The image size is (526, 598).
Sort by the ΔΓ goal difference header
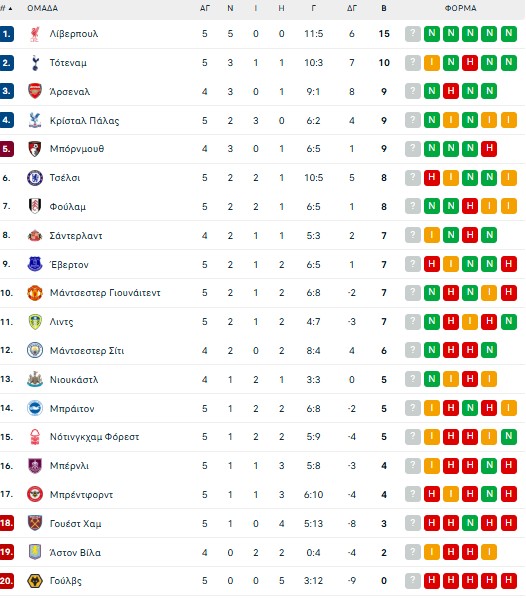coord(352,8)
